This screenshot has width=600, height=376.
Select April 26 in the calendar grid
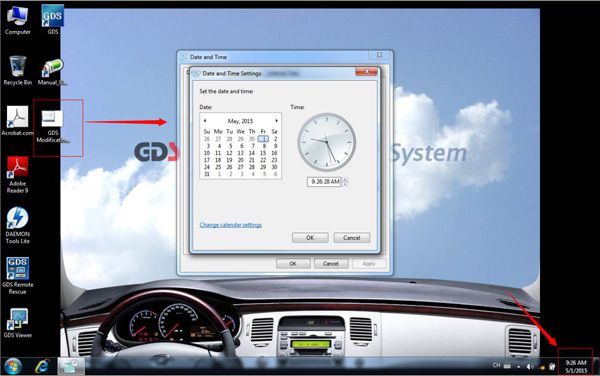(x=207, y=139)
